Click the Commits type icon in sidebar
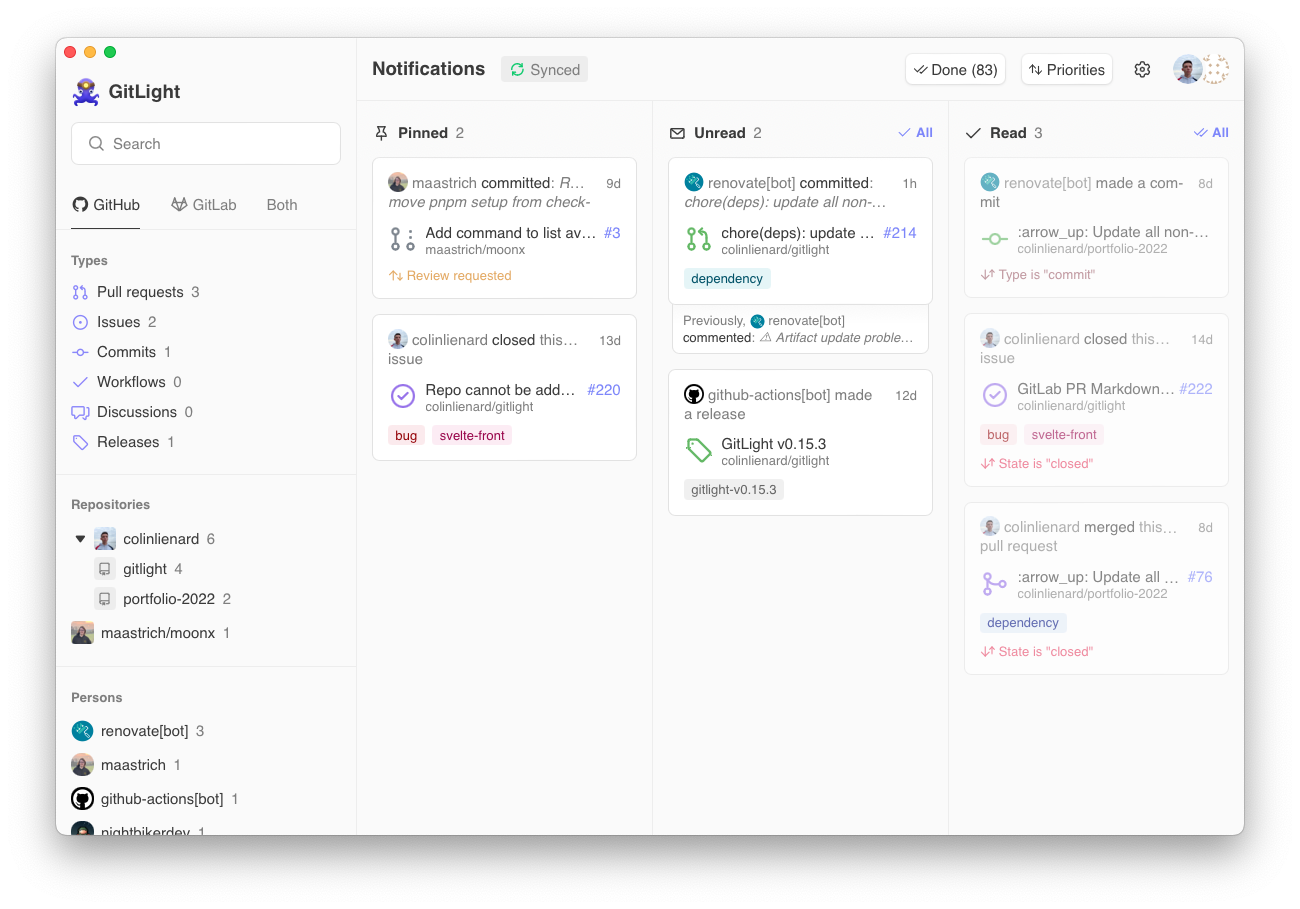 (80, 352)
